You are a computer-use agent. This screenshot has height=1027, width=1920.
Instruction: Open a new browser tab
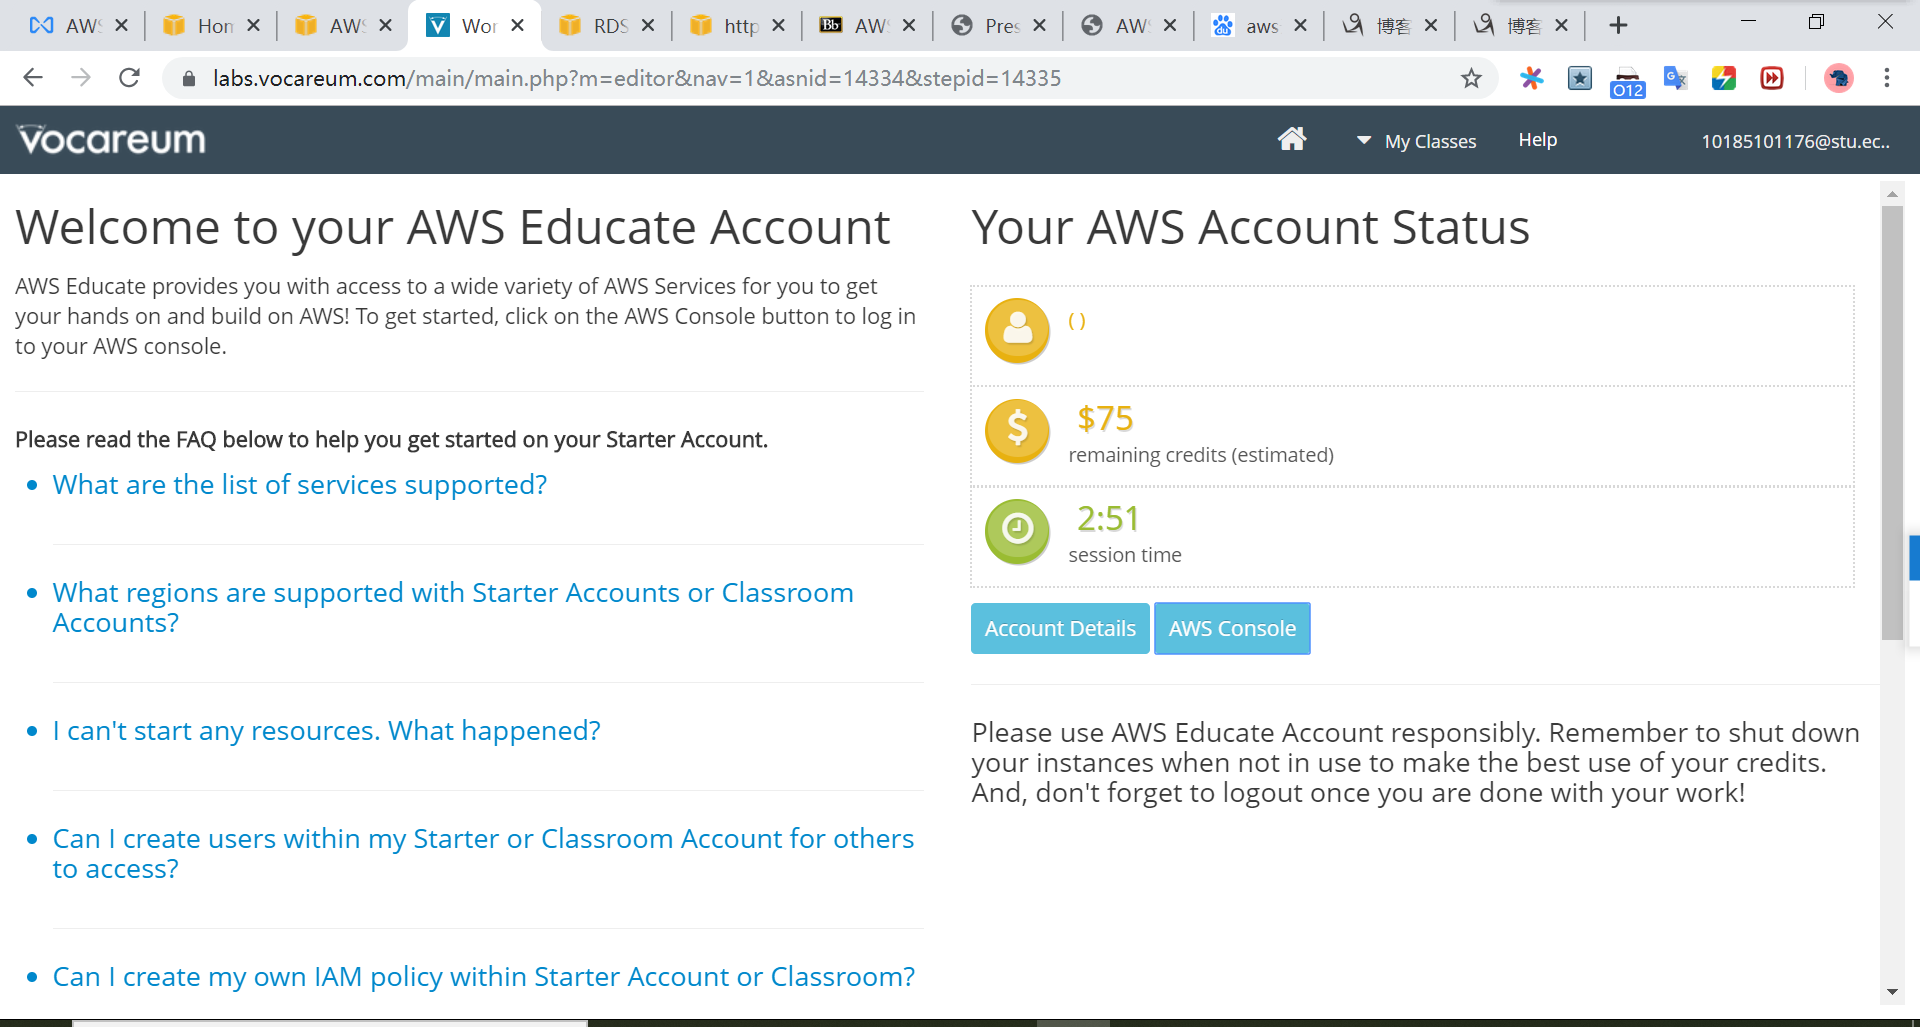coord(1618,25)
